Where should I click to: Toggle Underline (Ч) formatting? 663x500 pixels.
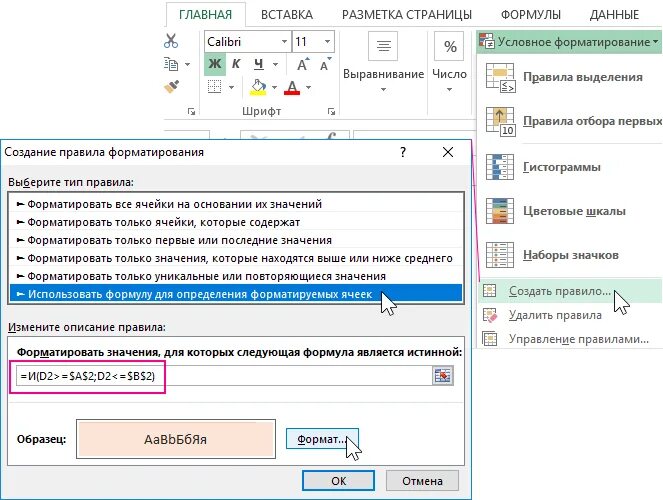point(259,64)
